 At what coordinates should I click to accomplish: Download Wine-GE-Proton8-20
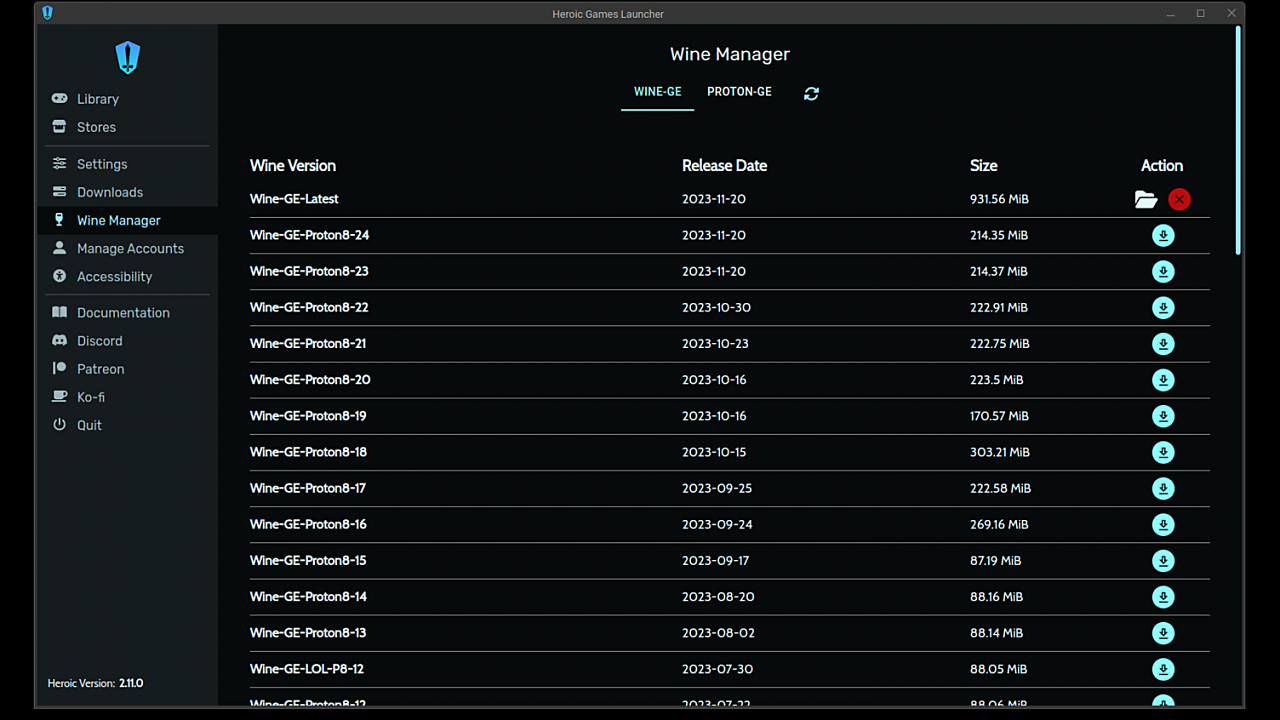click(x=1163, y=380)
